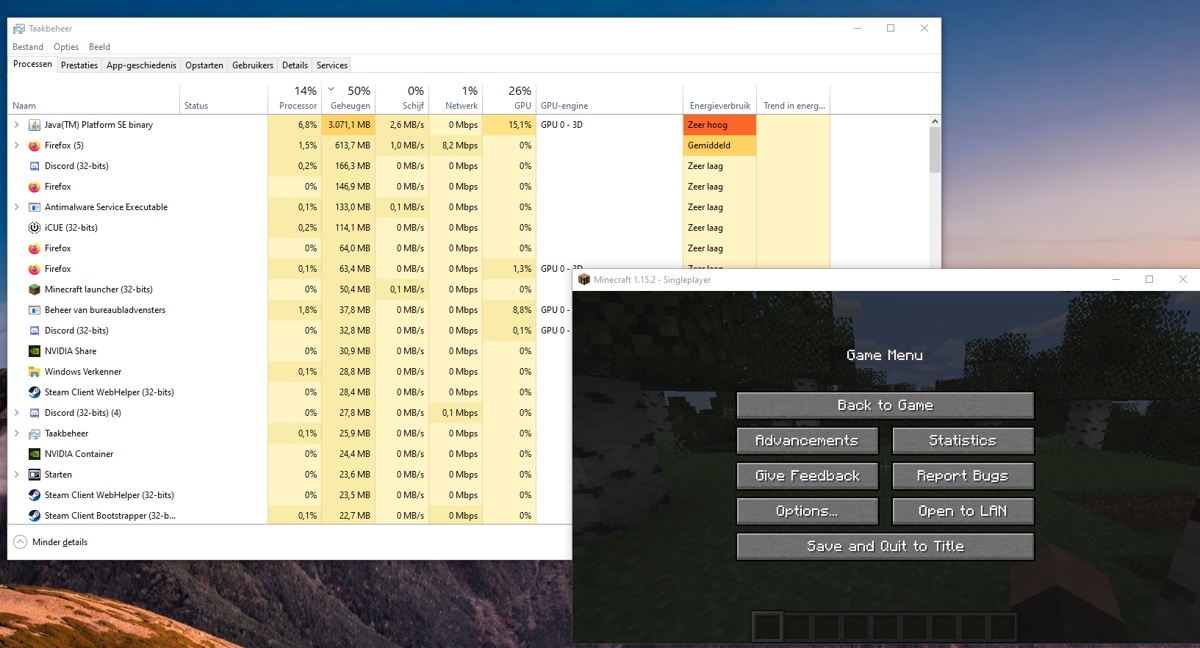This screenshot has height=648, width=1200.
Task: Expand the Discord (32-bits) (4) group
Action: click(x=16, y=413)
